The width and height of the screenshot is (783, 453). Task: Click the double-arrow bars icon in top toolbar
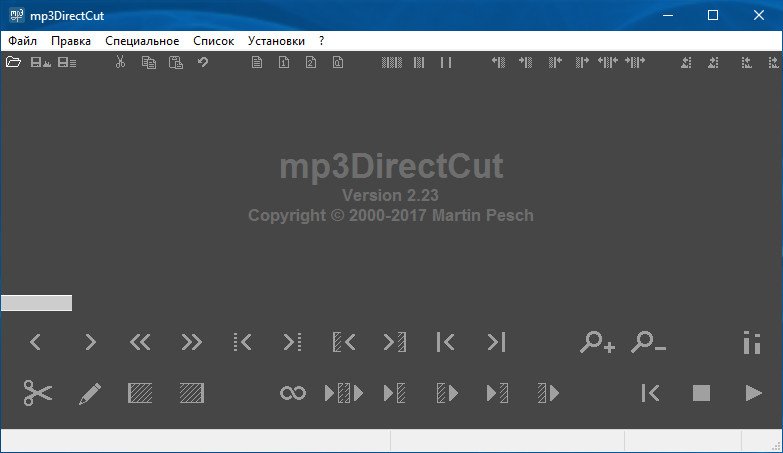coord(608,62)
